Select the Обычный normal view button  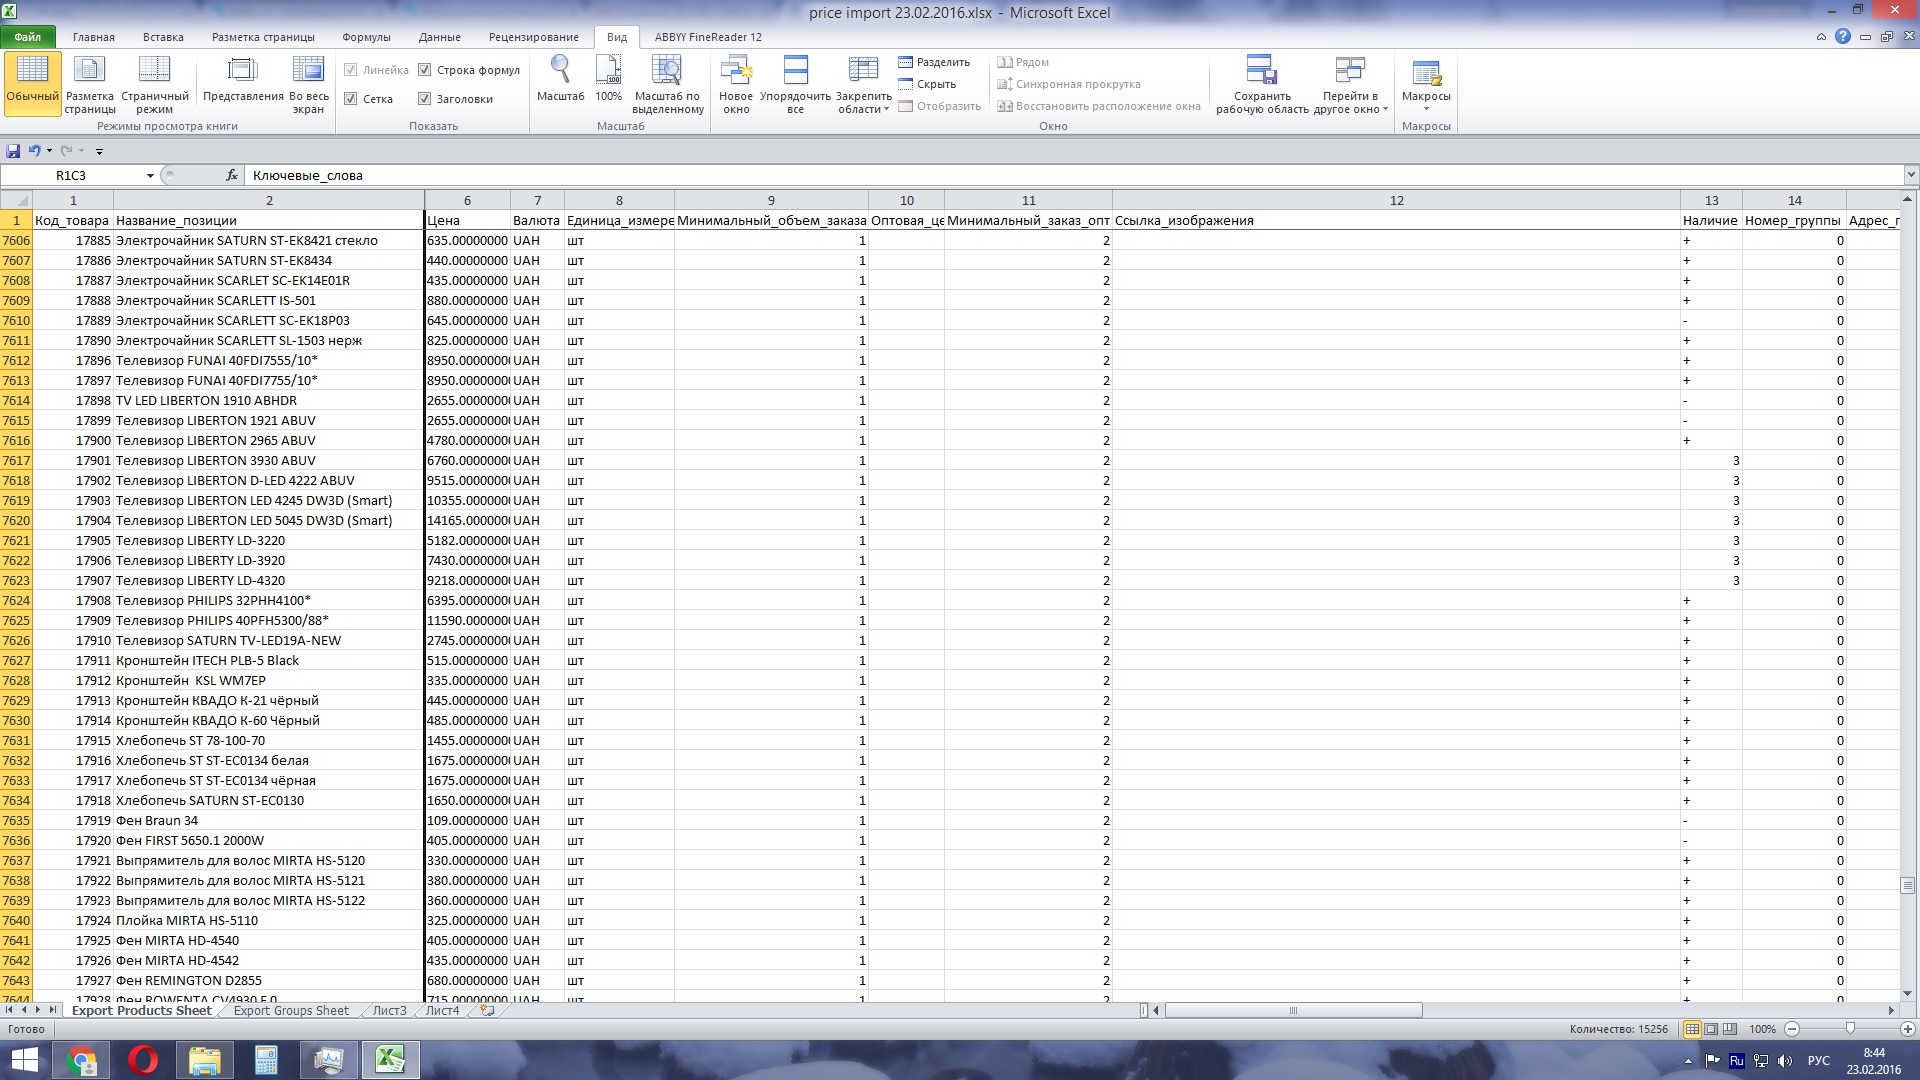pos(32,84)
